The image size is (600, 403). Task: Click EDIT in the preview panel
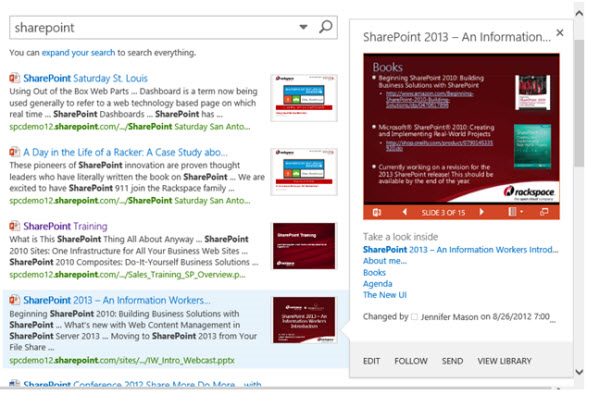tap(371, 361)
